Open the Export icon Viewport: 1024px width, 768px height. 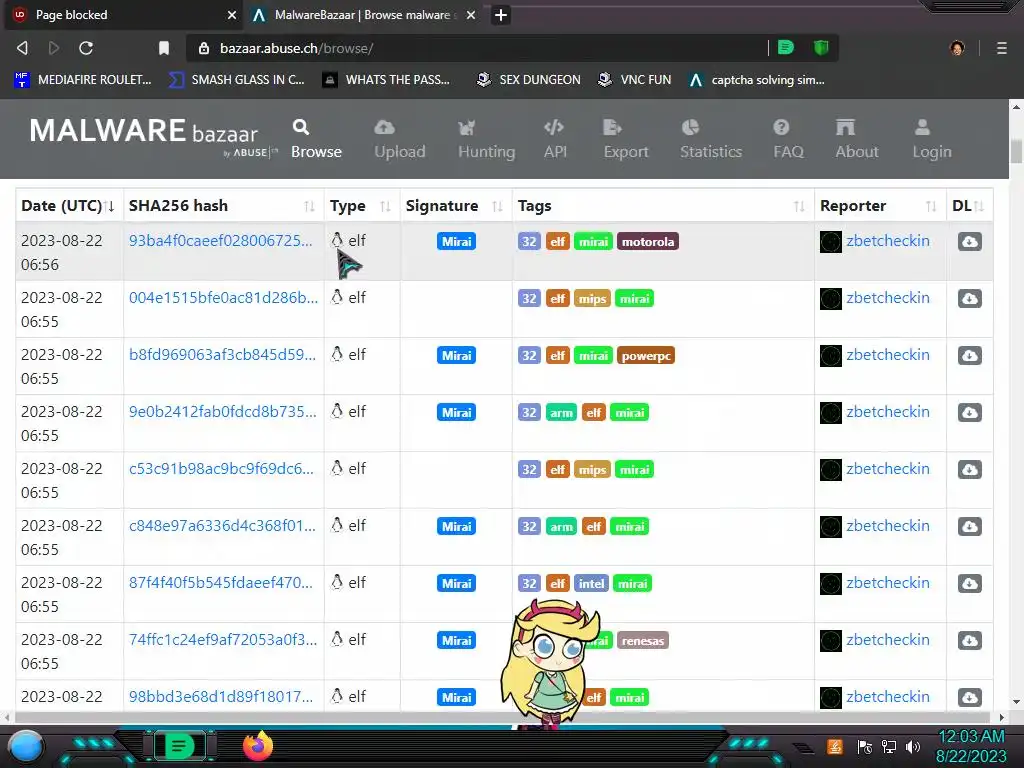tap(613, 127)
